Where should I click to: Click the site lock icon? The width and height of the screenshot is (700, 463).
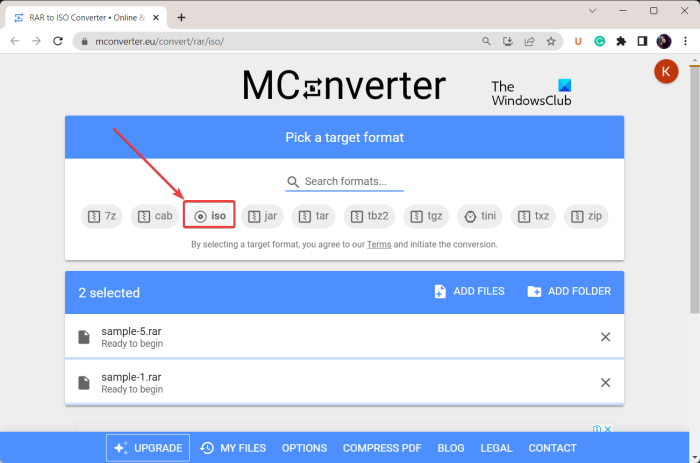(85, 42)
